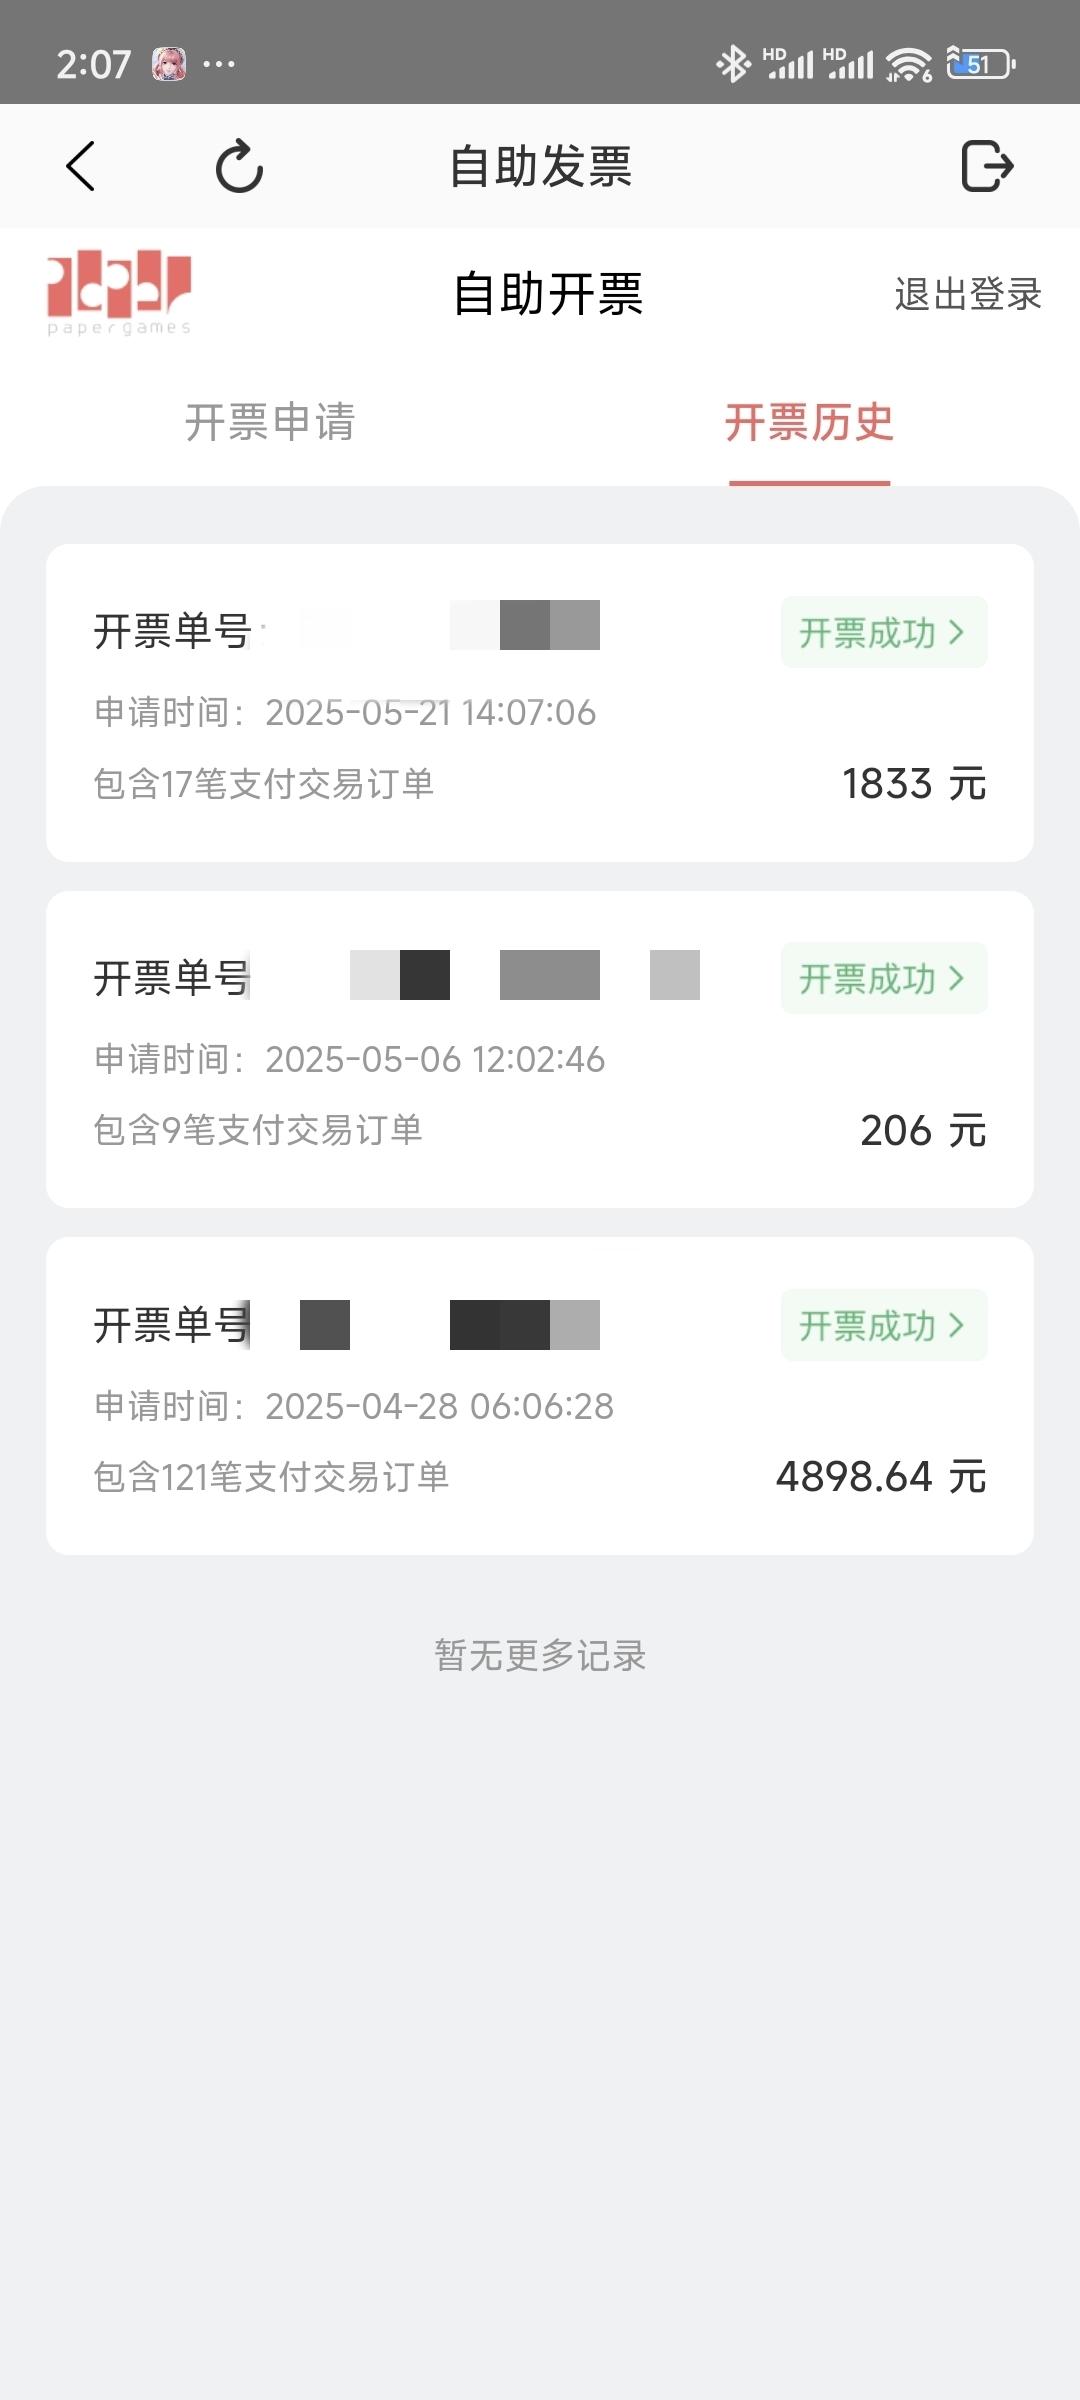Tap the Papergames logo
Screen dimensions: 1080x2400
point(119,293)
